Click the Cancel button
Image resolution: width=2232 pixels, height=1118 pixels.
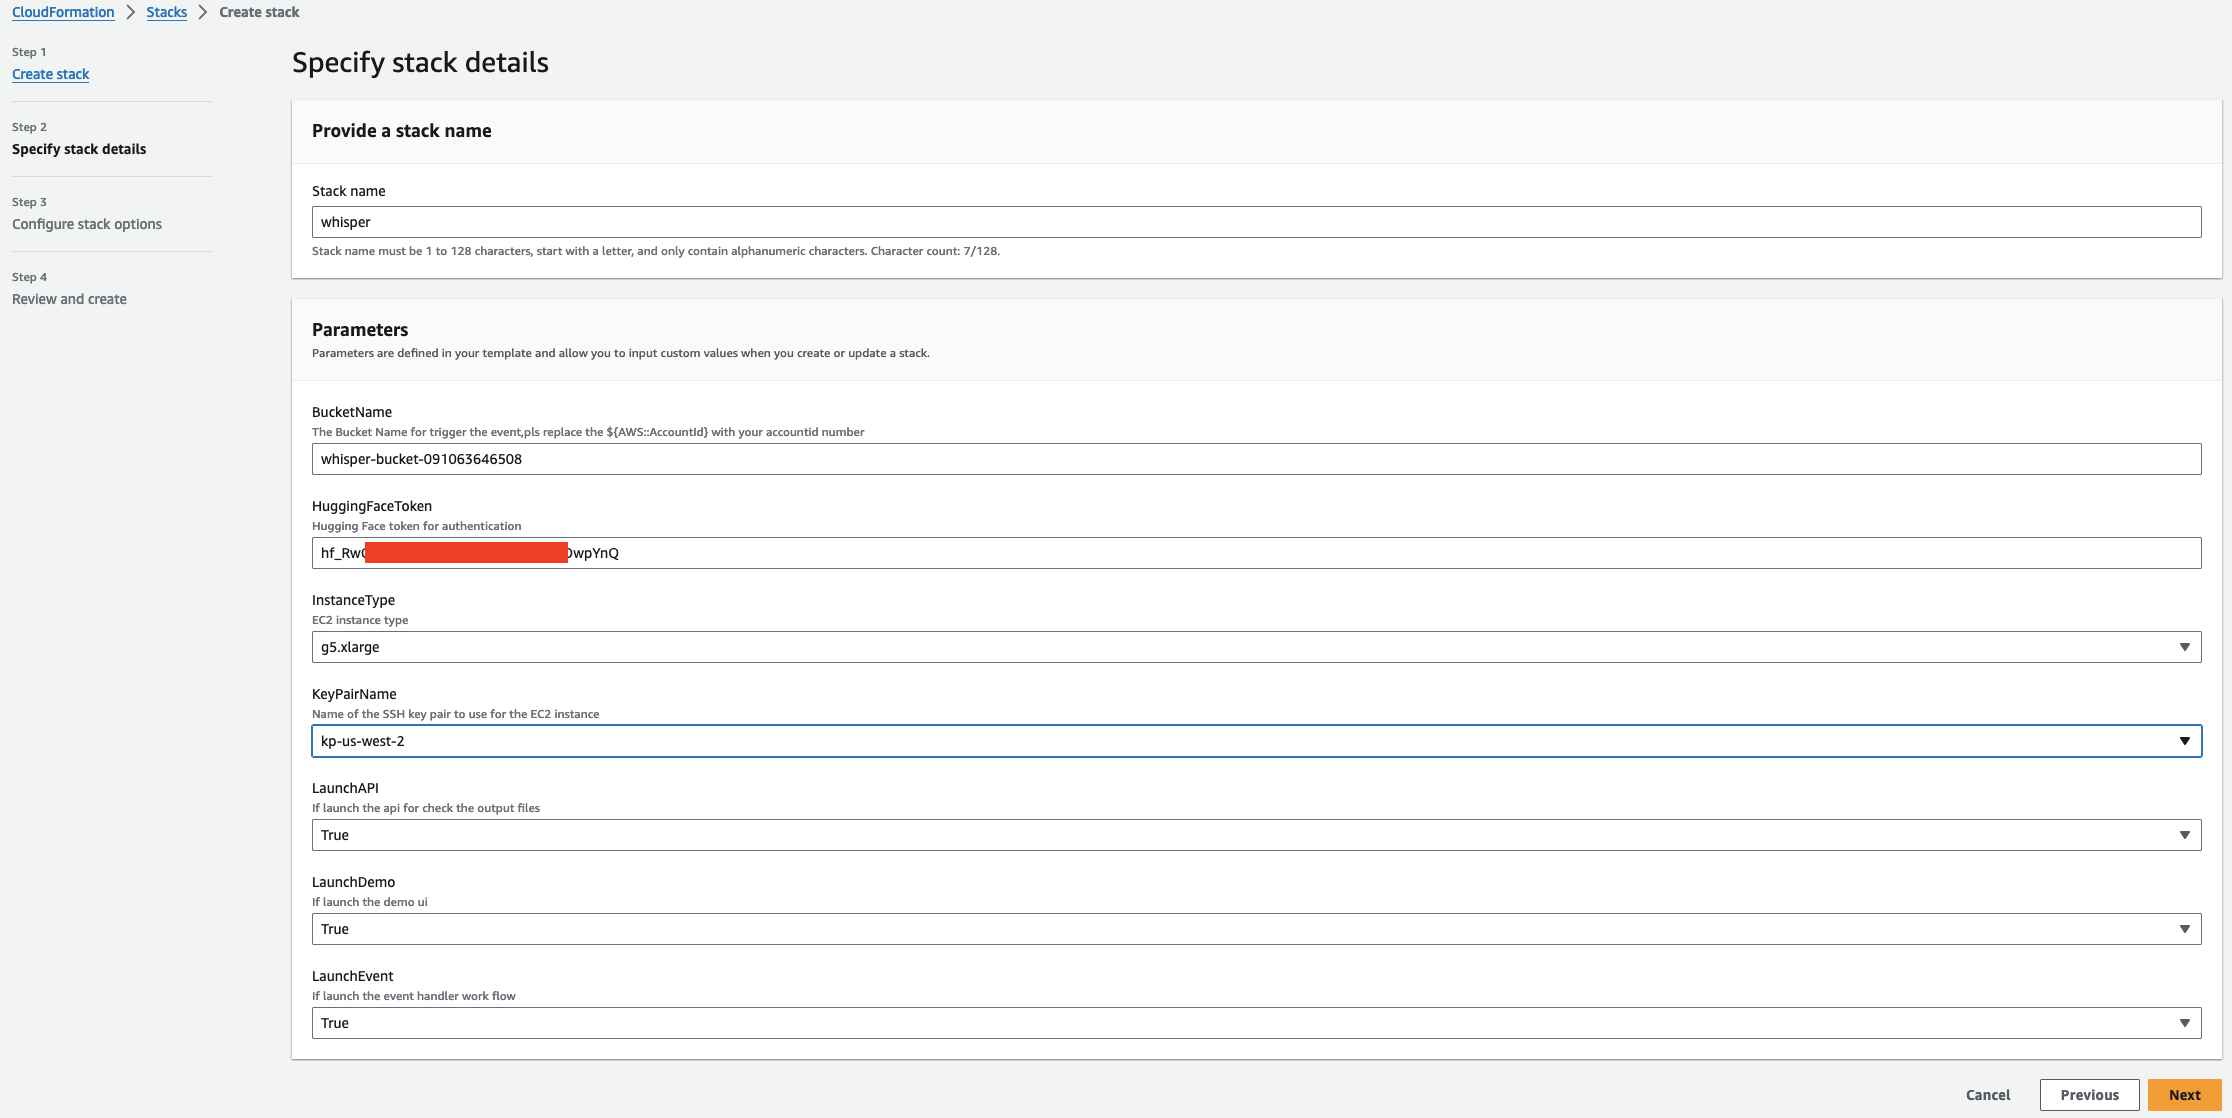(1987, 1095)
